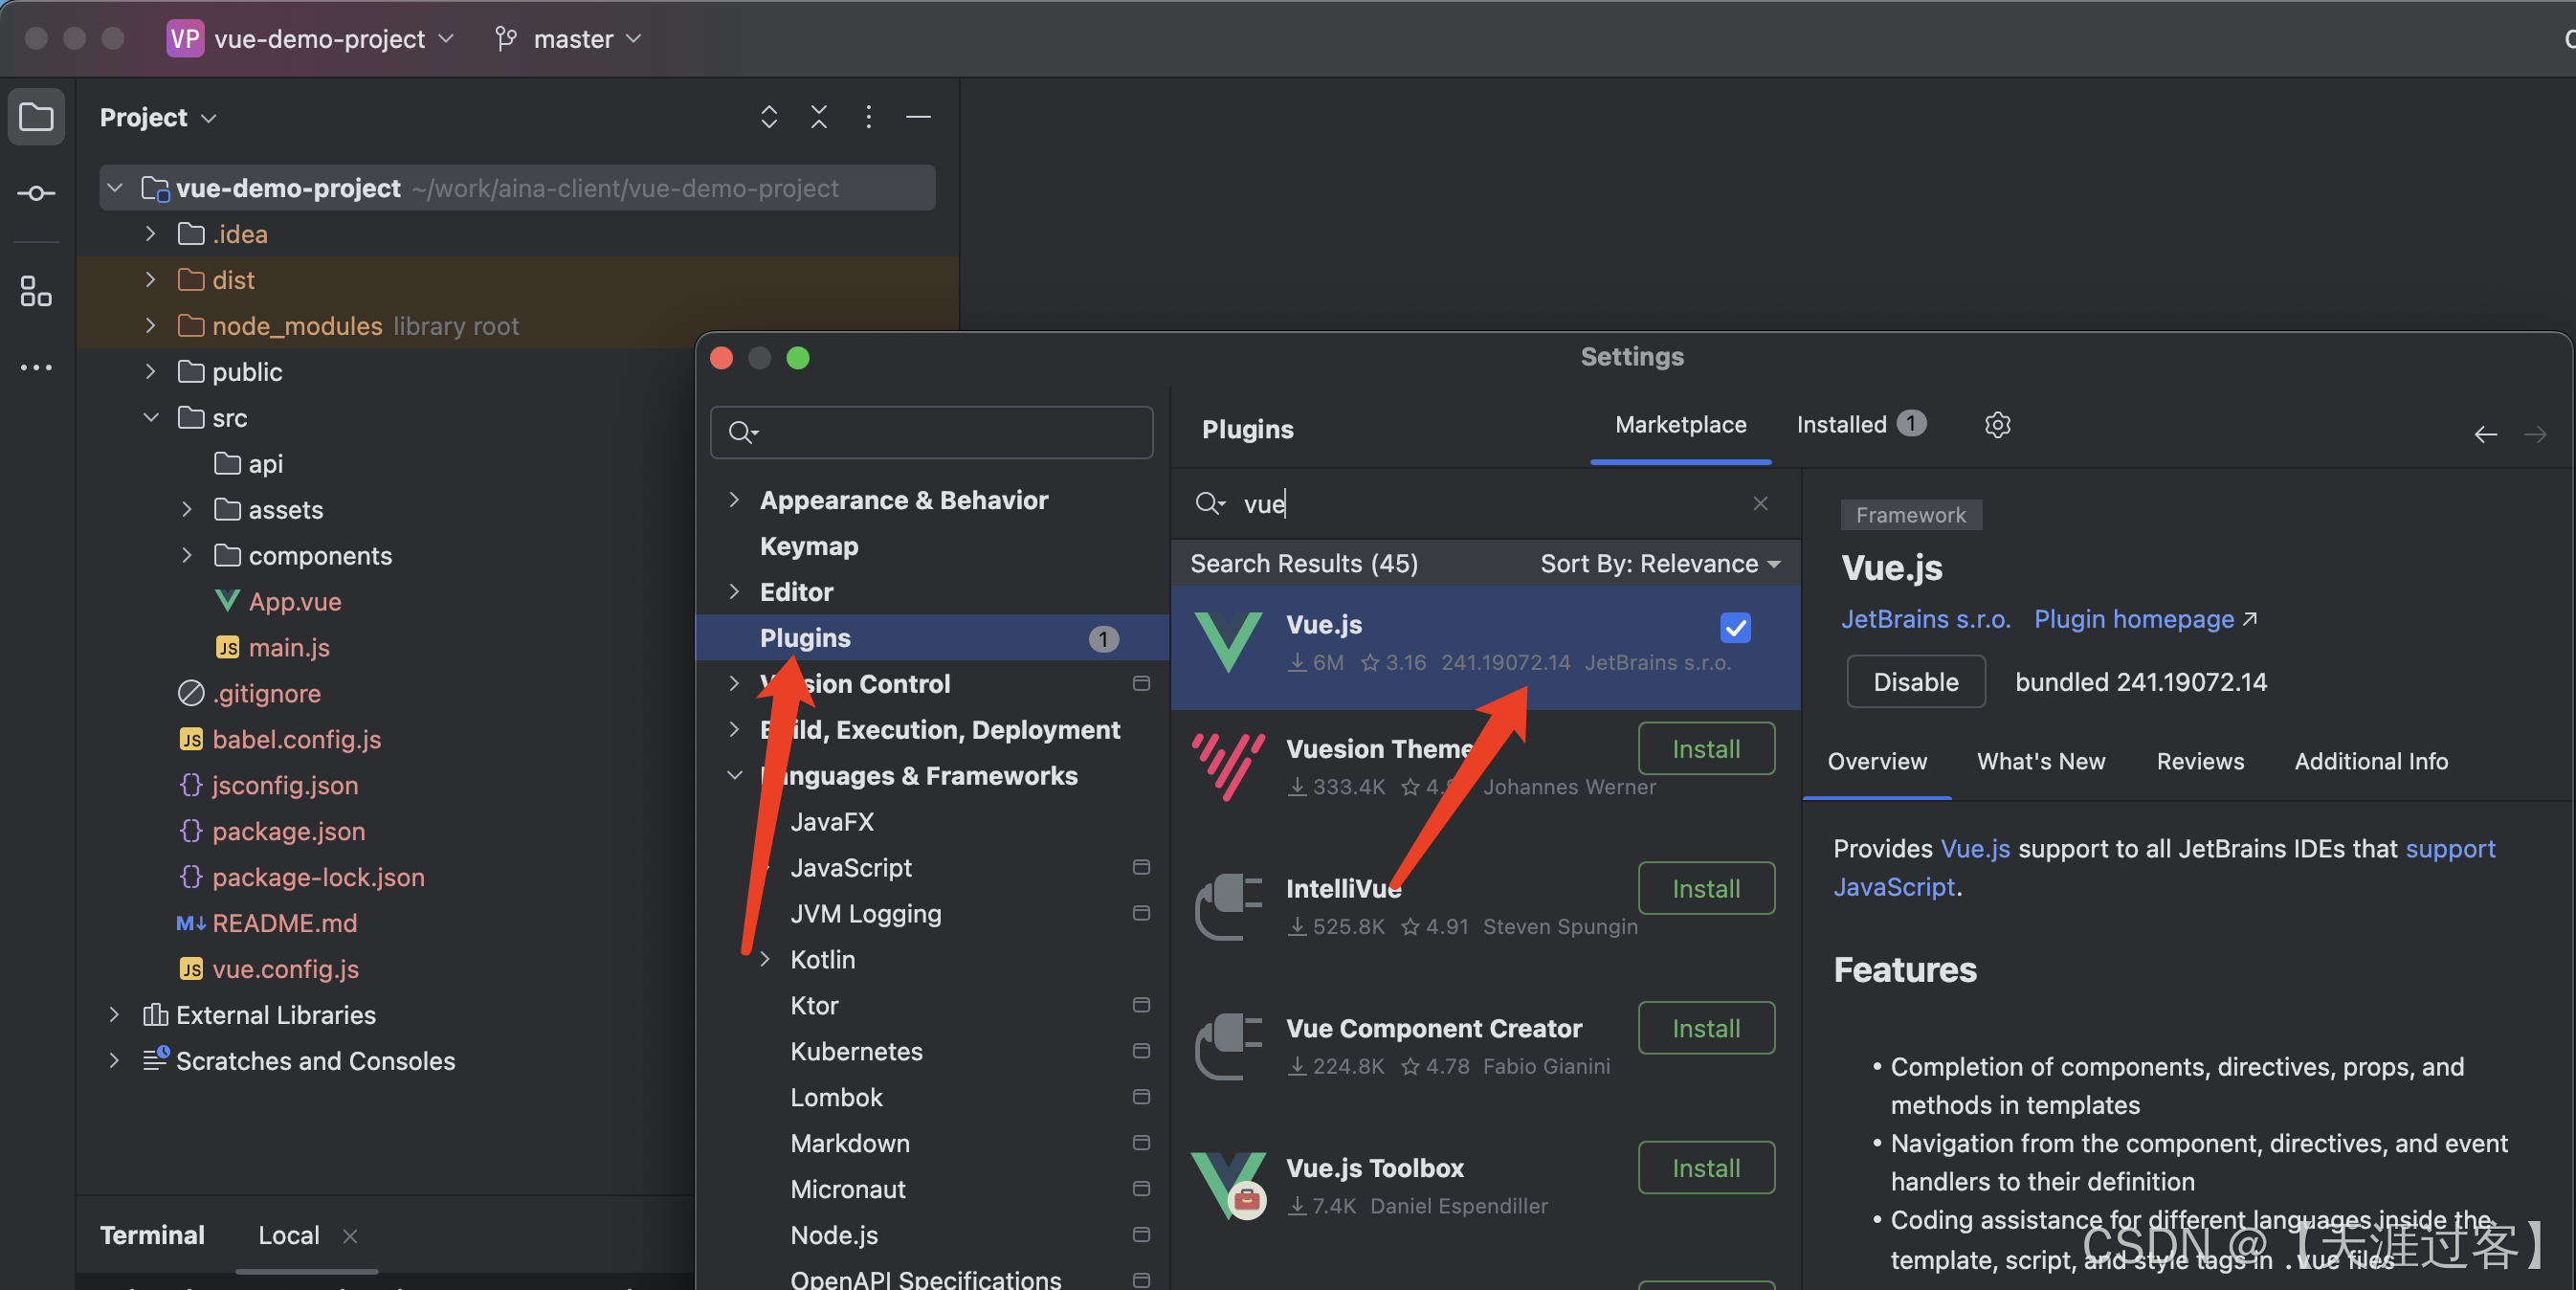Go back in Settings navigation
This screenshot has width=2576, height=1290.
click(x=2485, y=434)
